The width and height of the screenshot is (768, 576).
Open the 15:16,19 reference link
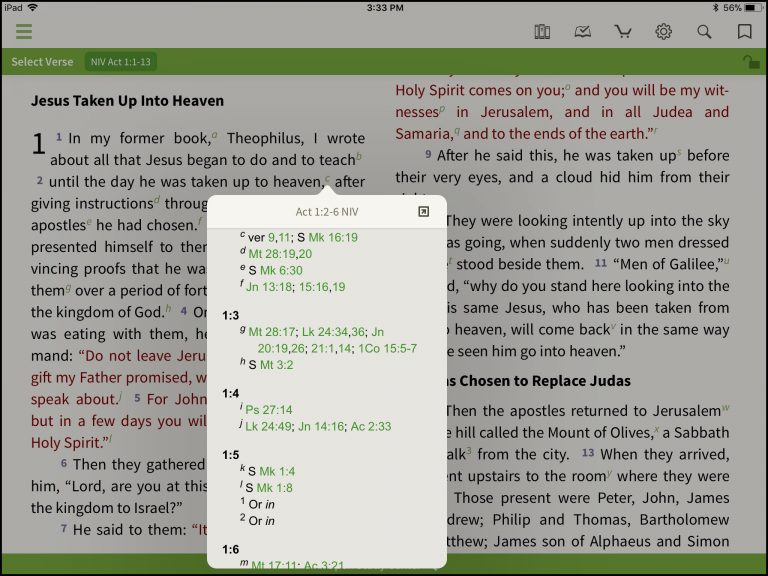(x=322, y=287)
